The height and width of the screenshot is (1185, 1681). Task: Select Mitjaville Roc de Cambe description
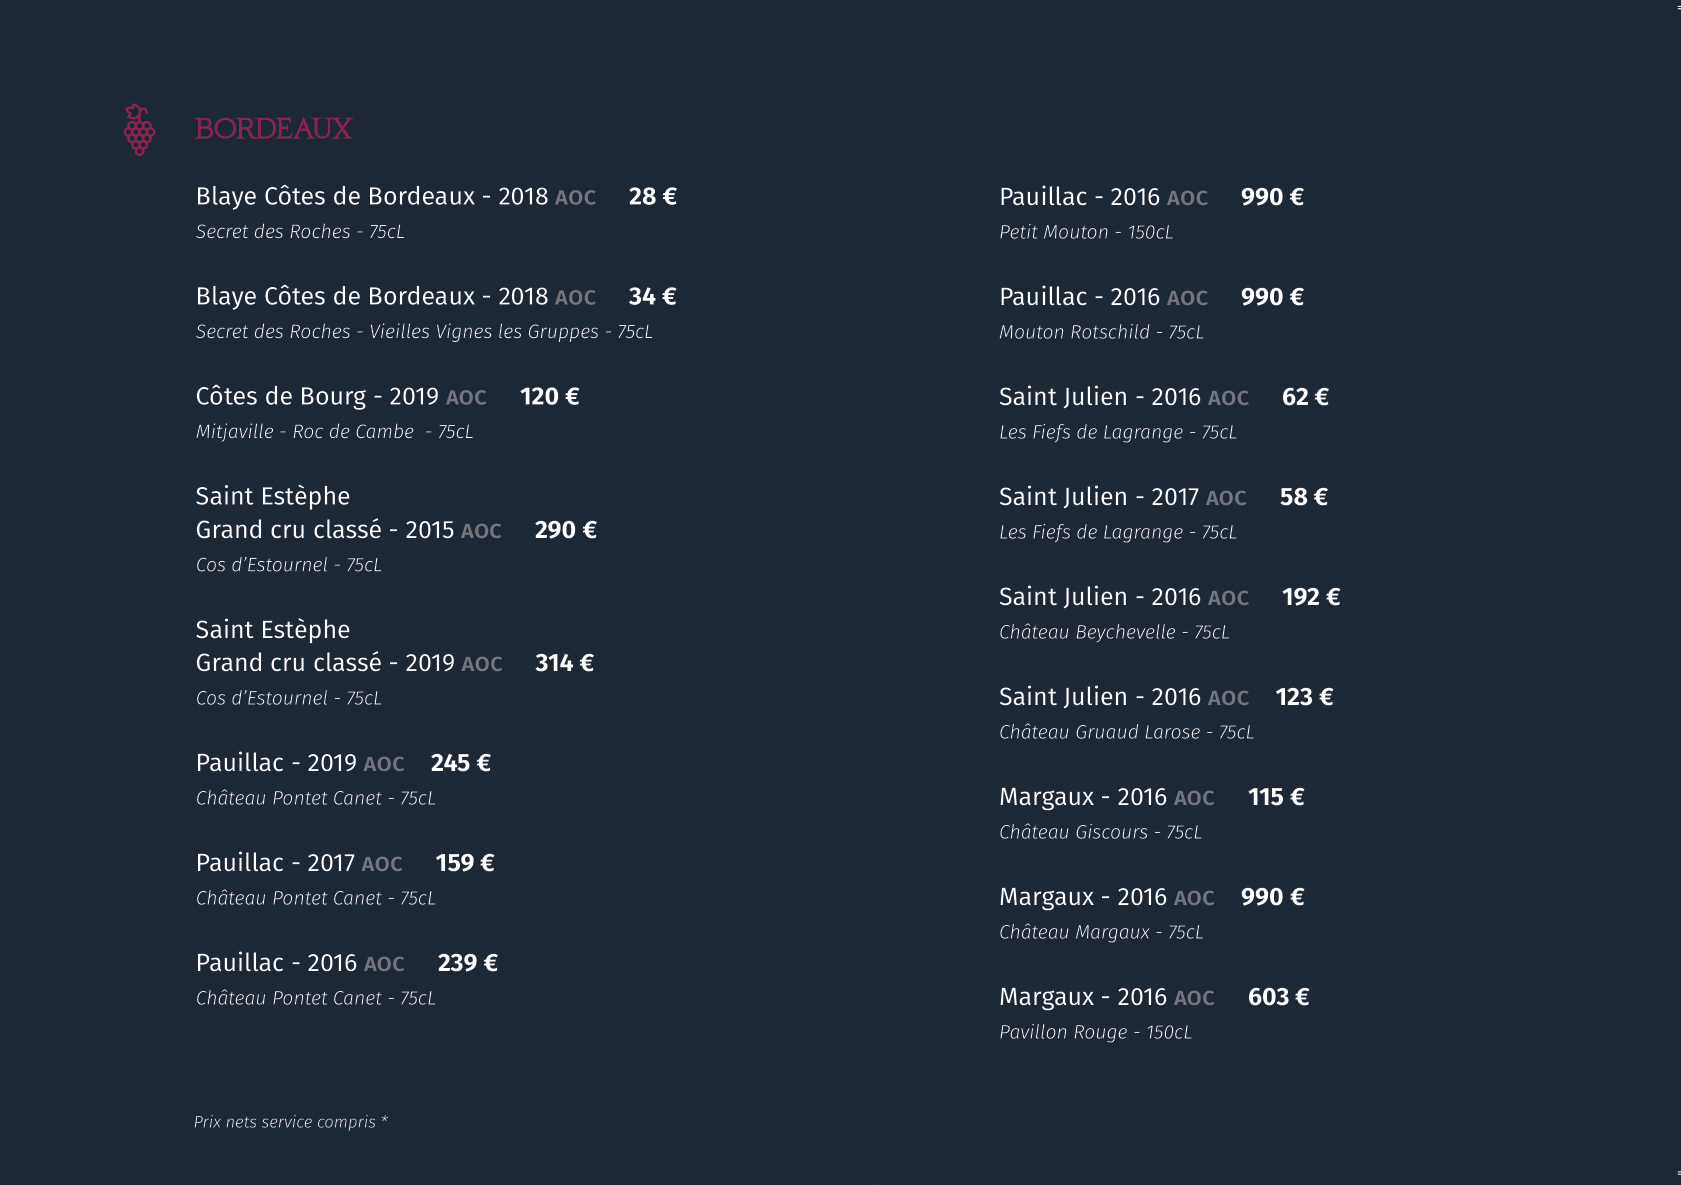pyautogui.click(x=334, y=431)
